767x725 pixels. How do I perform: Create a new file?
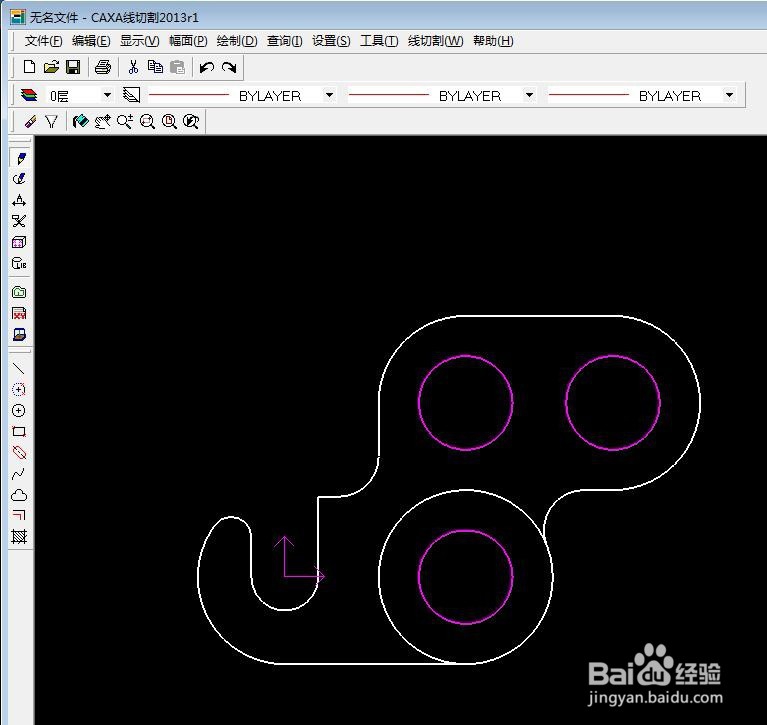(29, 67)
